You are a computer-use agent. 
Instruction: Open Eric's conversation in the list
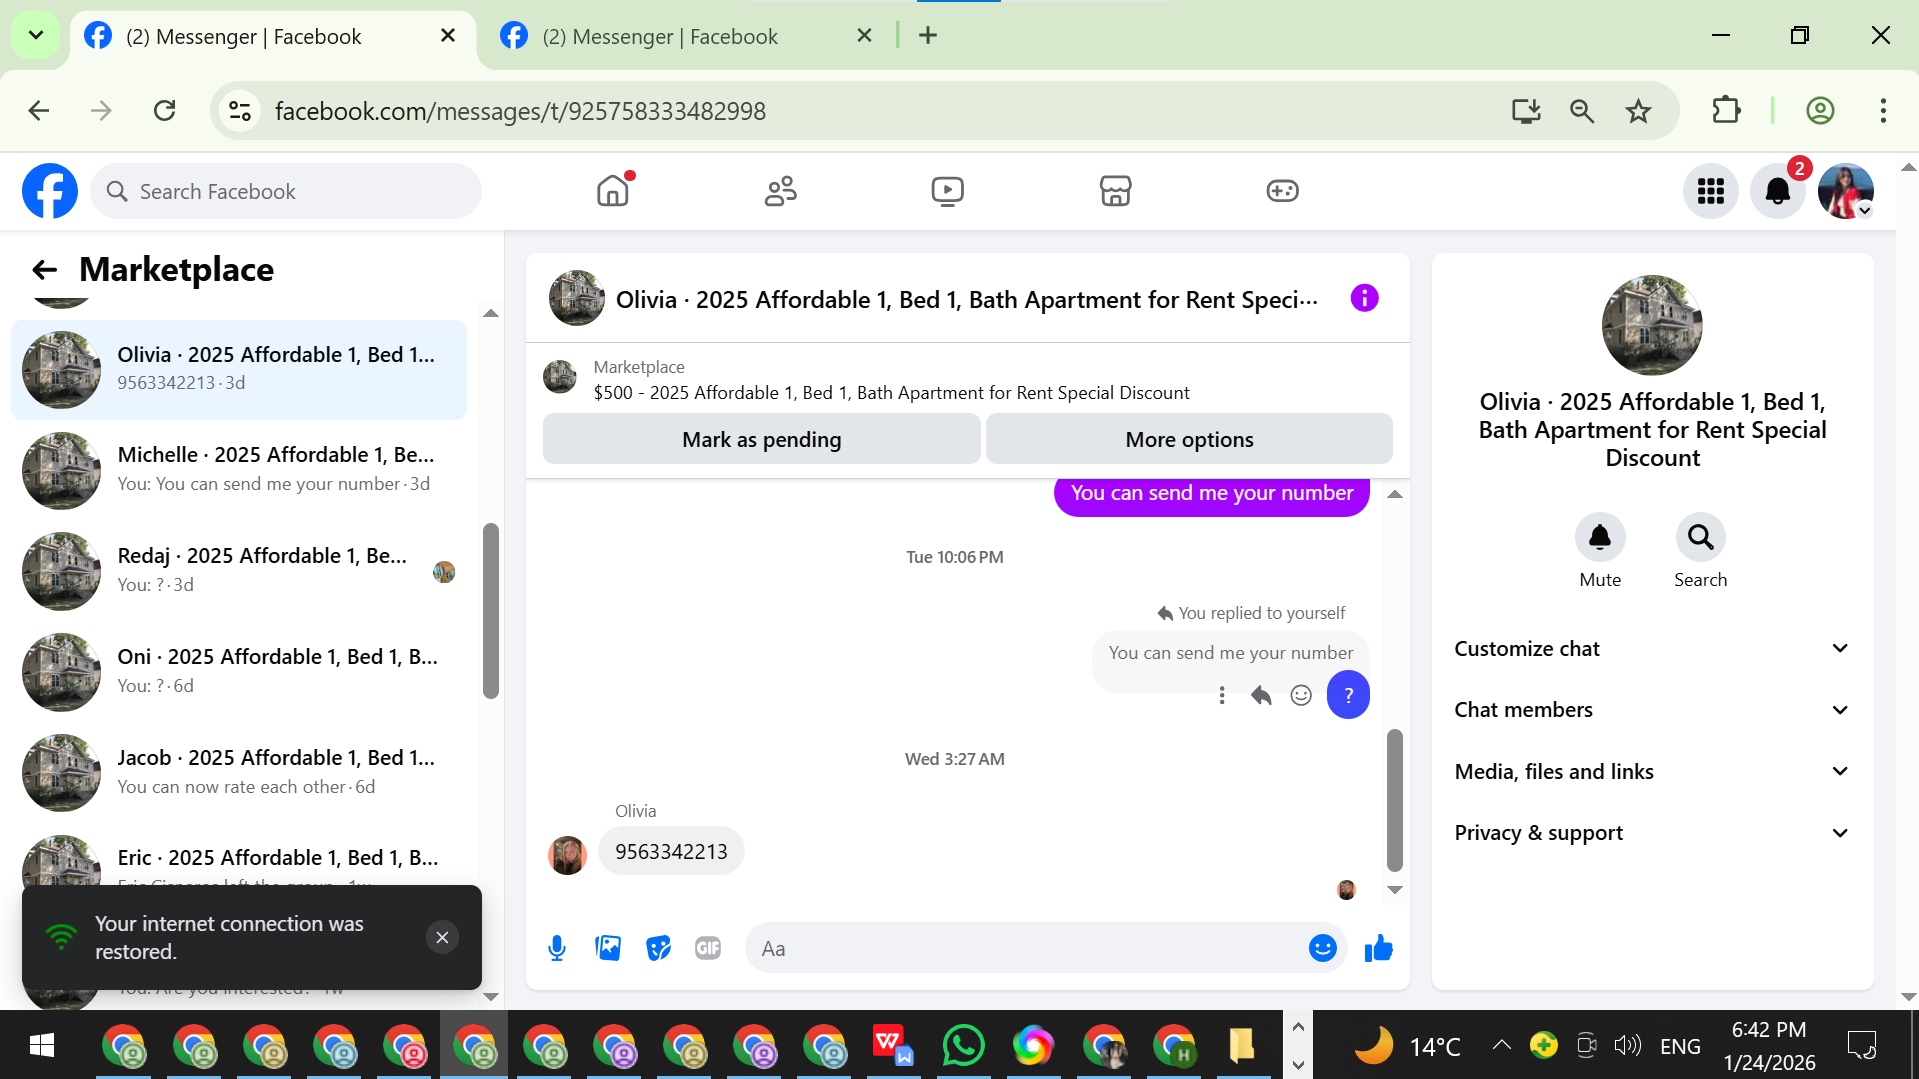(x=239, y=858)
